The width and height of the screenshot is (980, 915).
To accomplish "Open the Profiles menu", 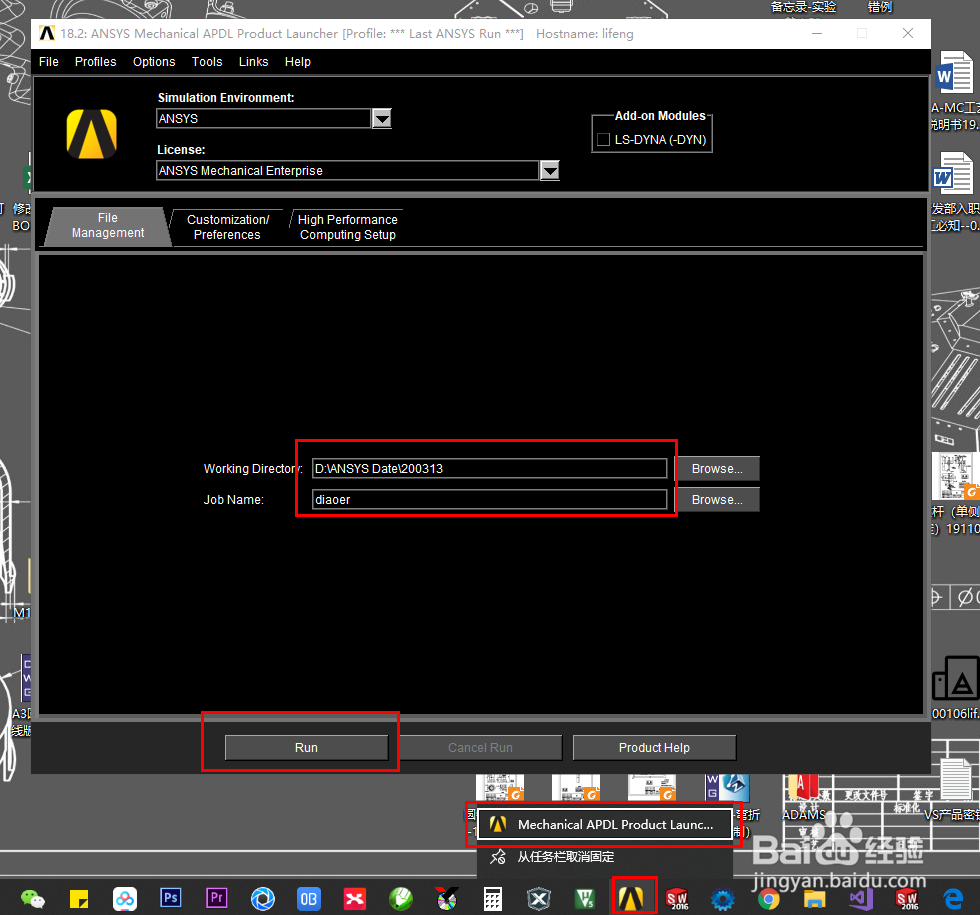I will tap(95, 62).
